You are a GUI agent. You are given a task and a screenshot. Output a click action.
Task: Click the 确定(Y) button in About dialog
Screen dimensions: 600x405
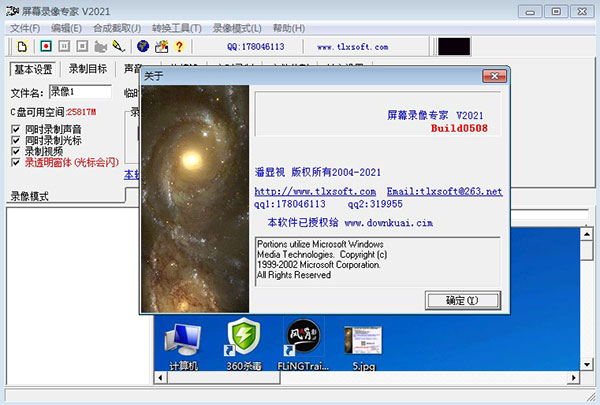[x=461, y=300]
